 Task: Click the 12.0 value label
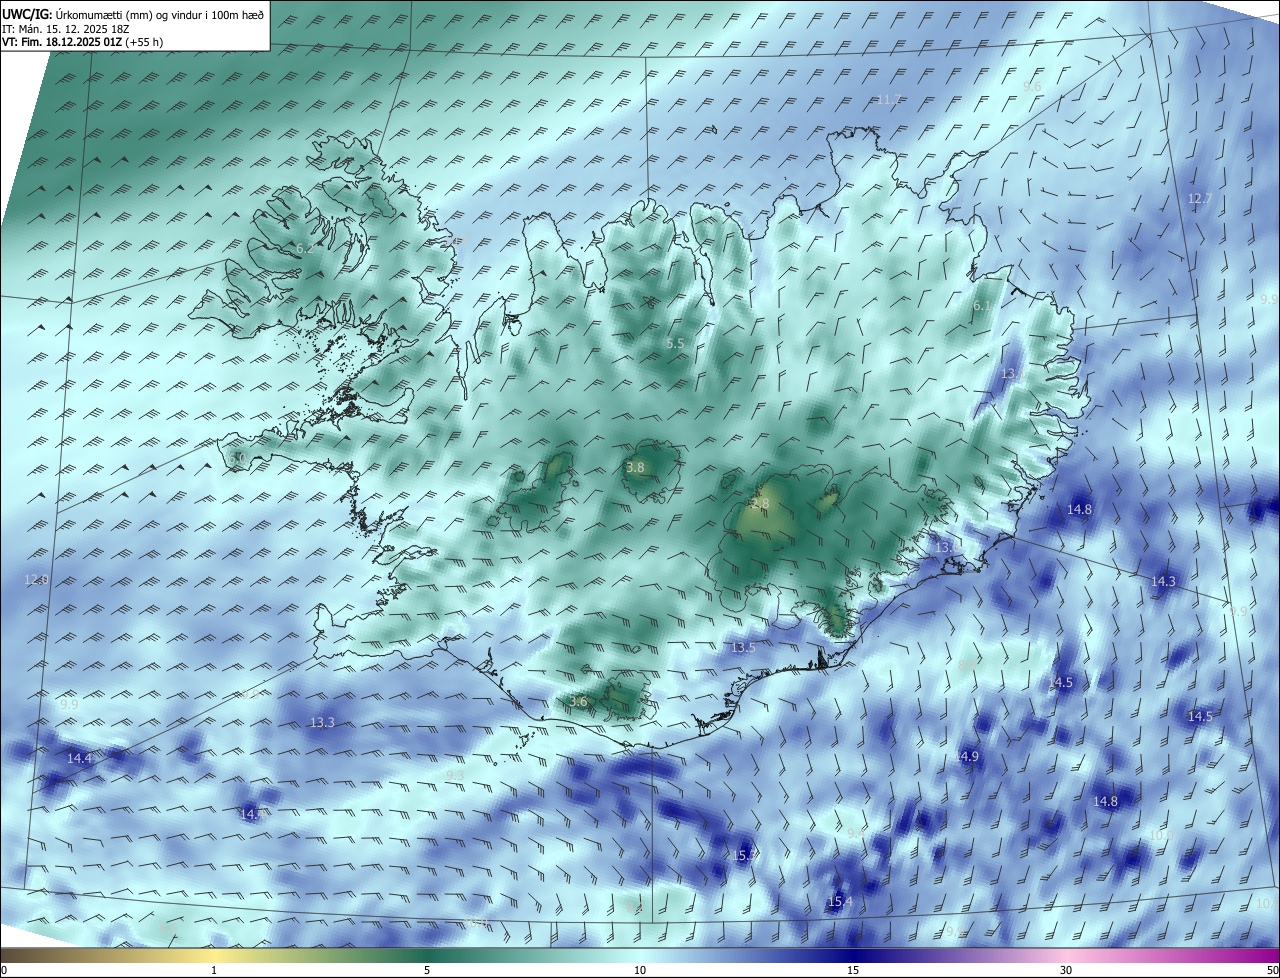tap(36, 580)
